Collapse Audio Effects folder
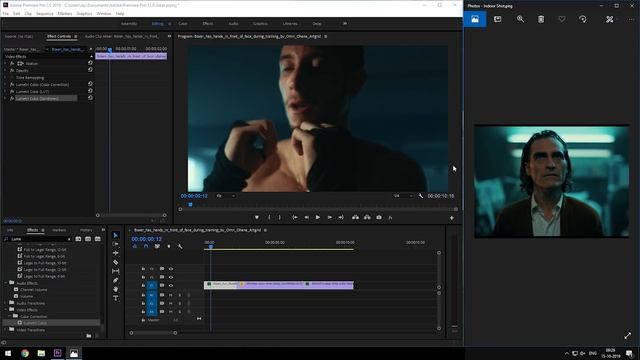Screen dimensions: 640x360 click(6, 282)
